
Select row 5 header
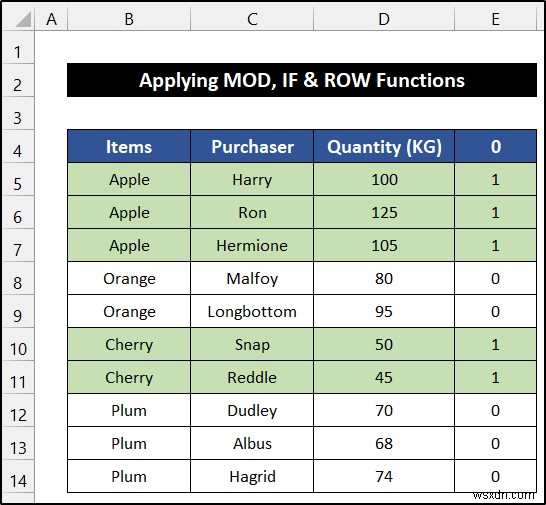[x=18, y=180]
